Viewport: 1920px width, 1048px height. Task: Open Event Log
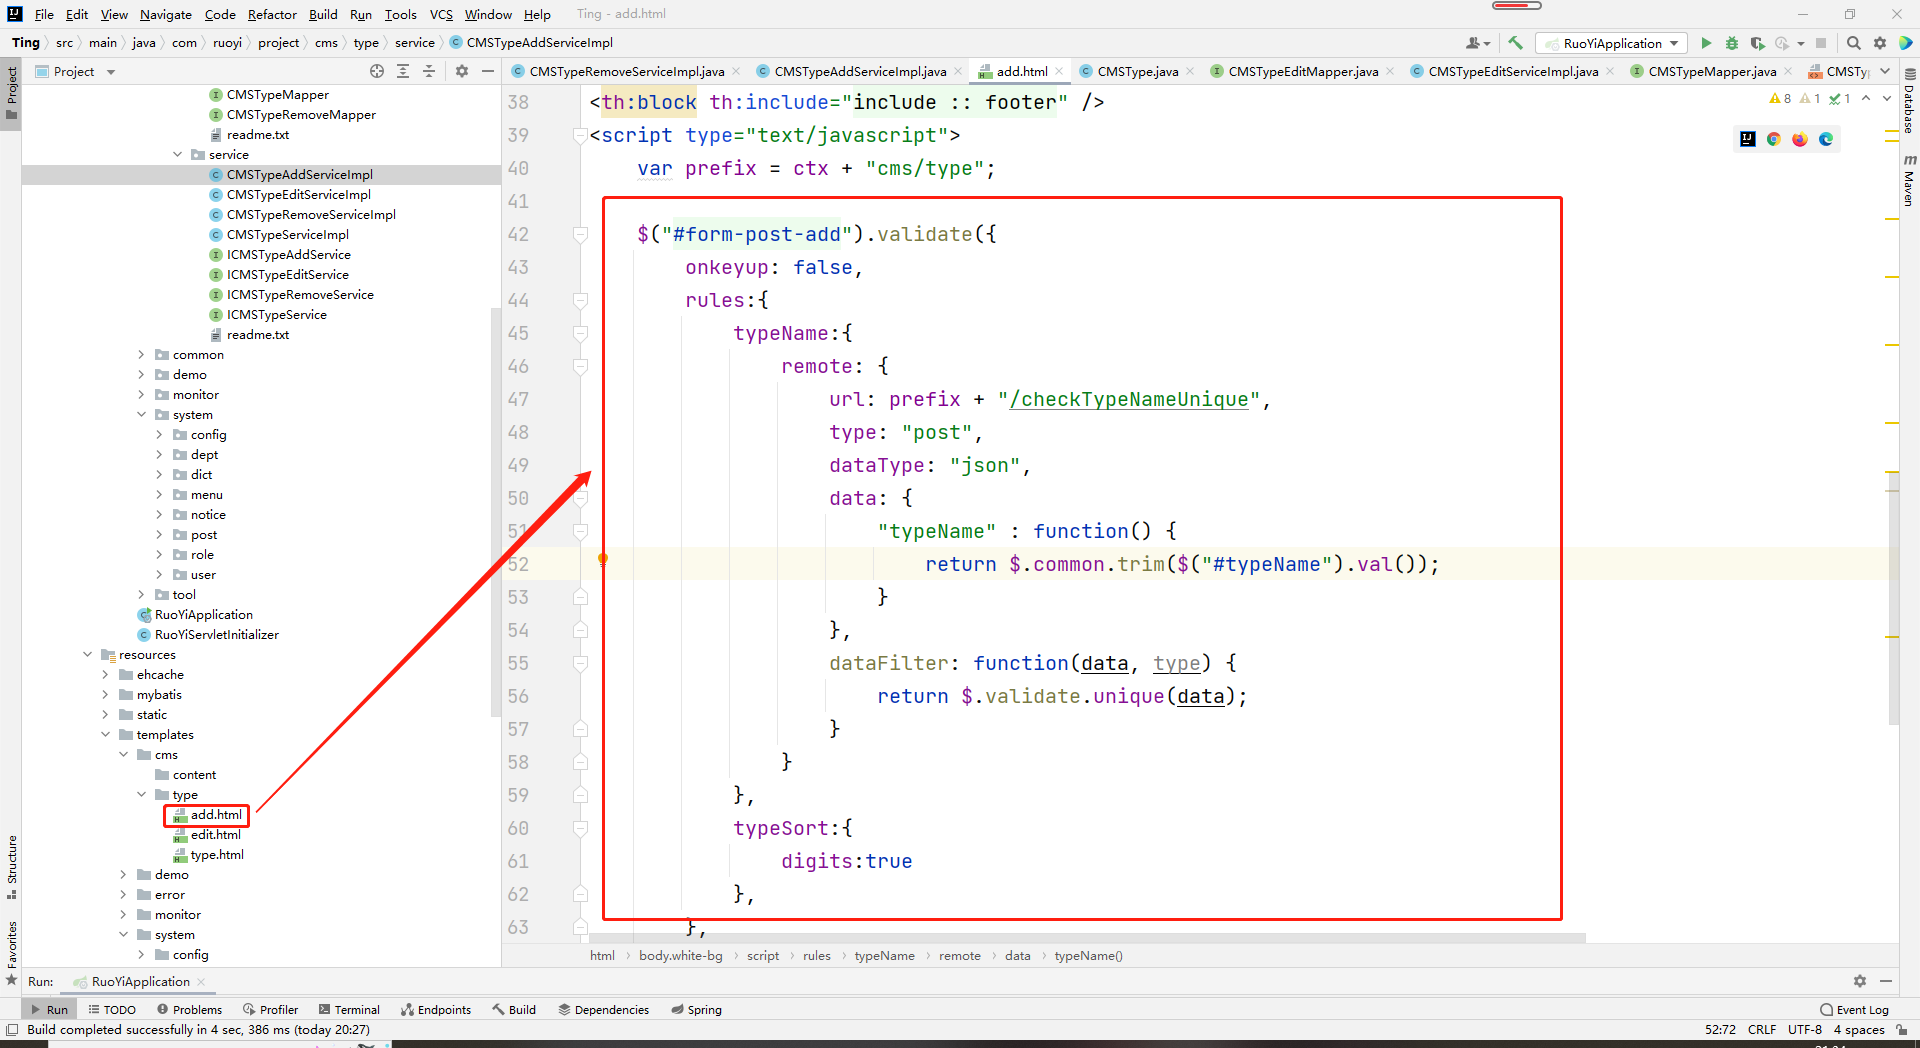coord(1854,1009)
